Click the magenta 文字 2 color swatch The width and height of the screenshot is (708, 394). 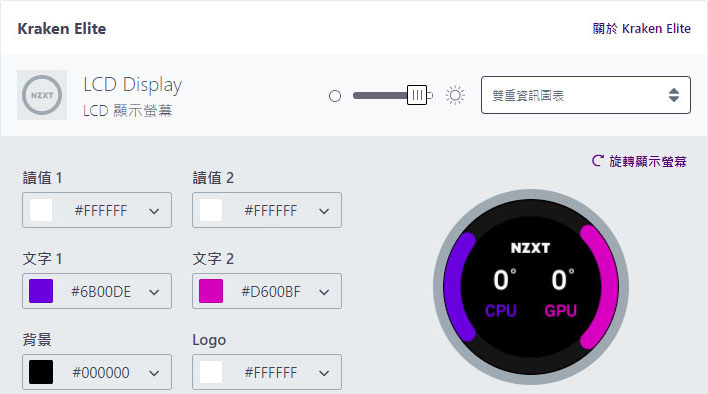point(211,291)
